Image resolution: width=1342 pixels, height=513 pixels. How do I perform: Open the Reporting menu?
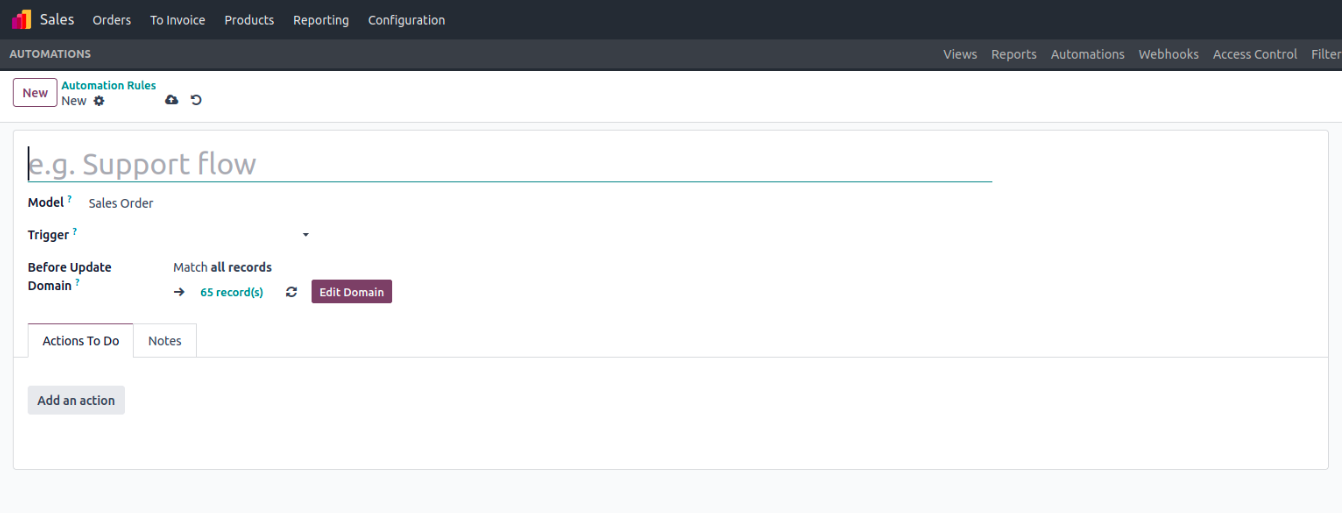[321, 20]
